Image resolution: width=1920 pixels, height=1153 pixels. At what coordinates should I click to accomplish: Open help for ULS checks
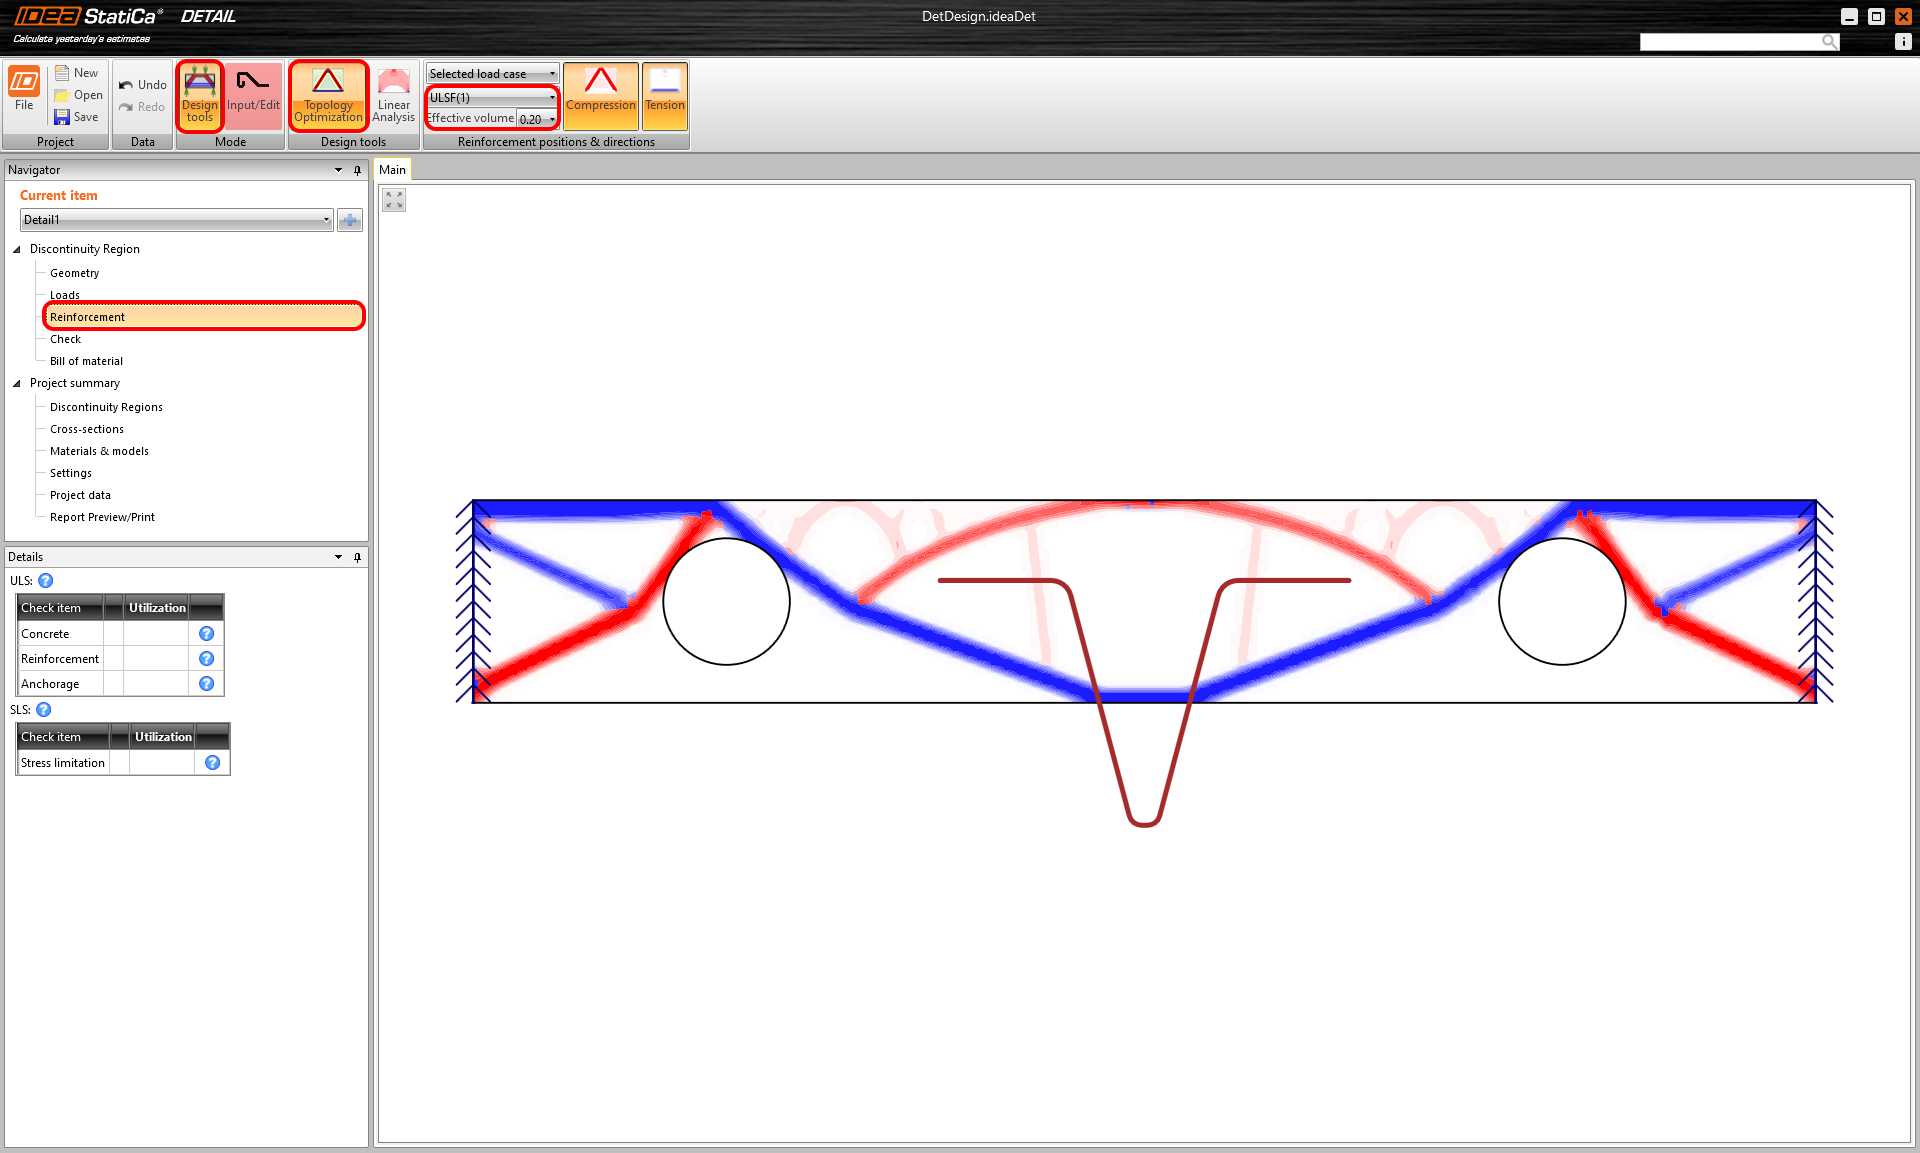46,580
